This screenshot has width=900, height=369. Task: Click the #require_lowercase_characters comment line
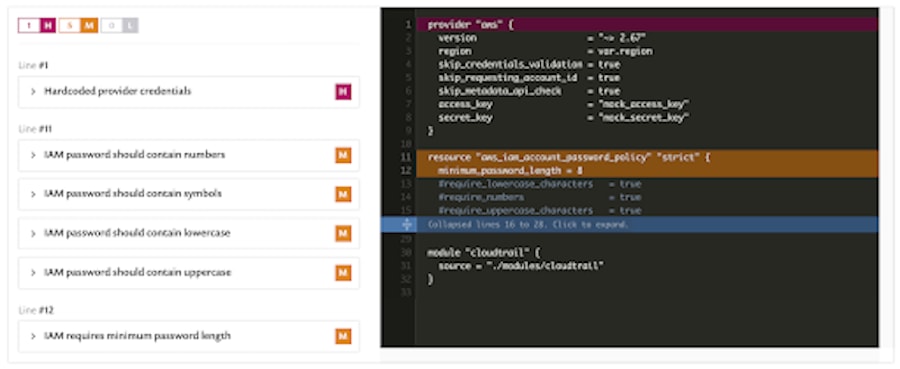[540, 184]
